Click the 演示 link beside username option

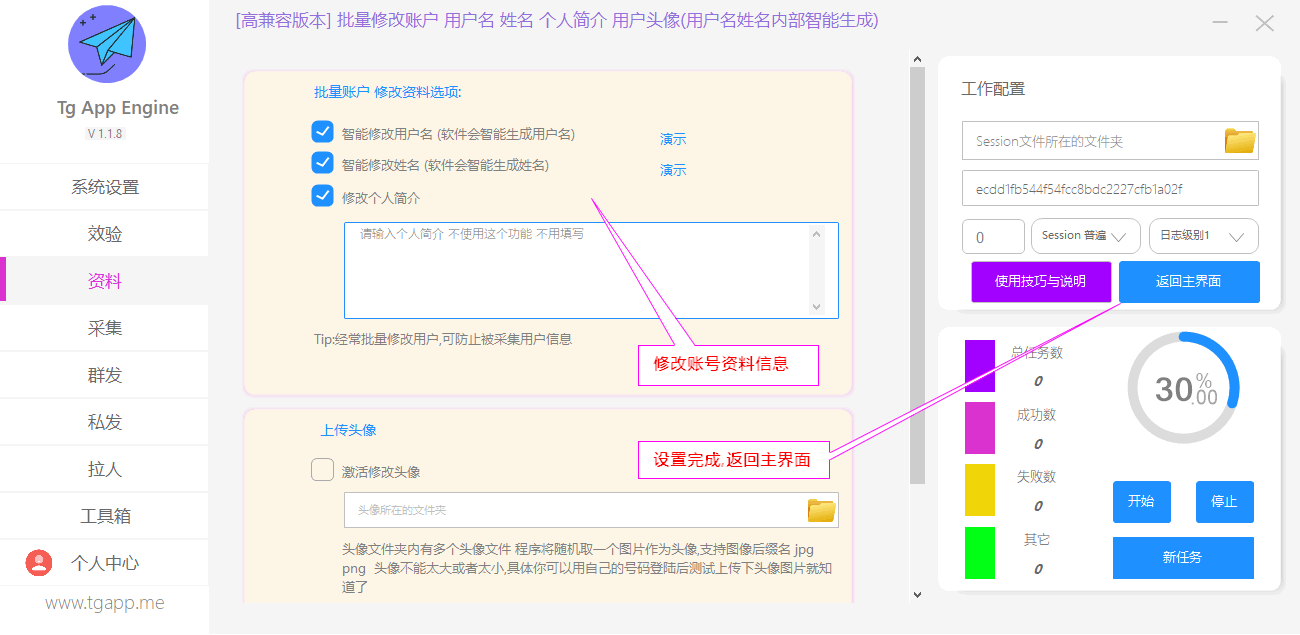(x=673, y=139)
